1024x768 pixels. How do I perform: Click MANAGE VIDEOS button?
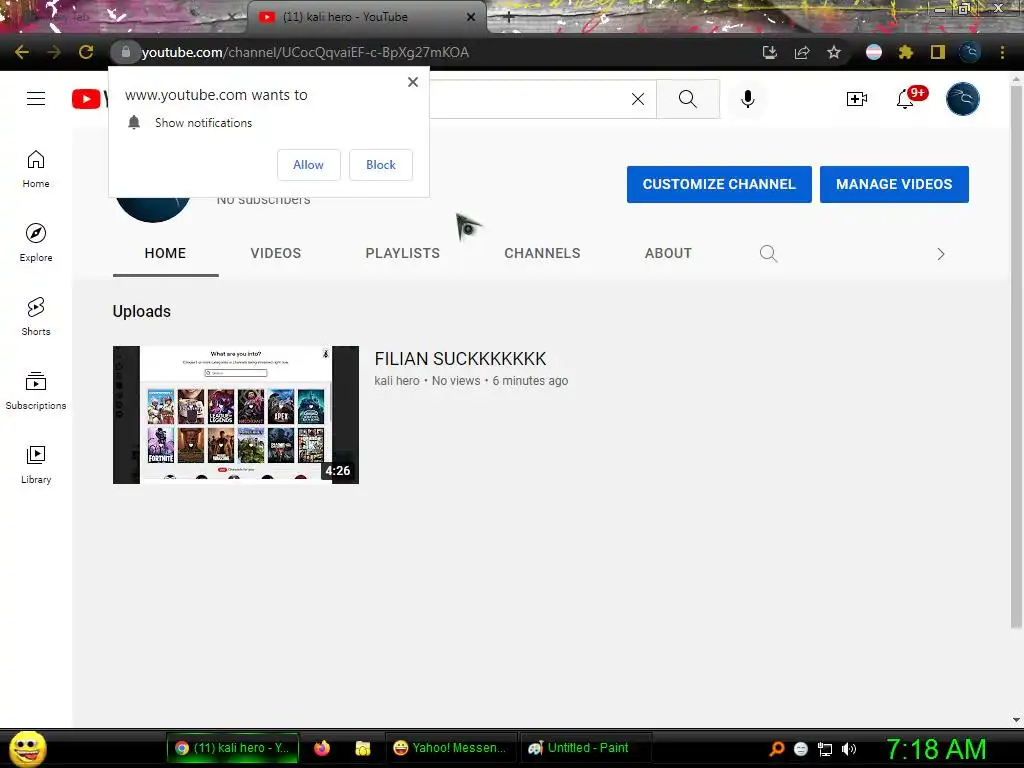click(x=894, y=184)
